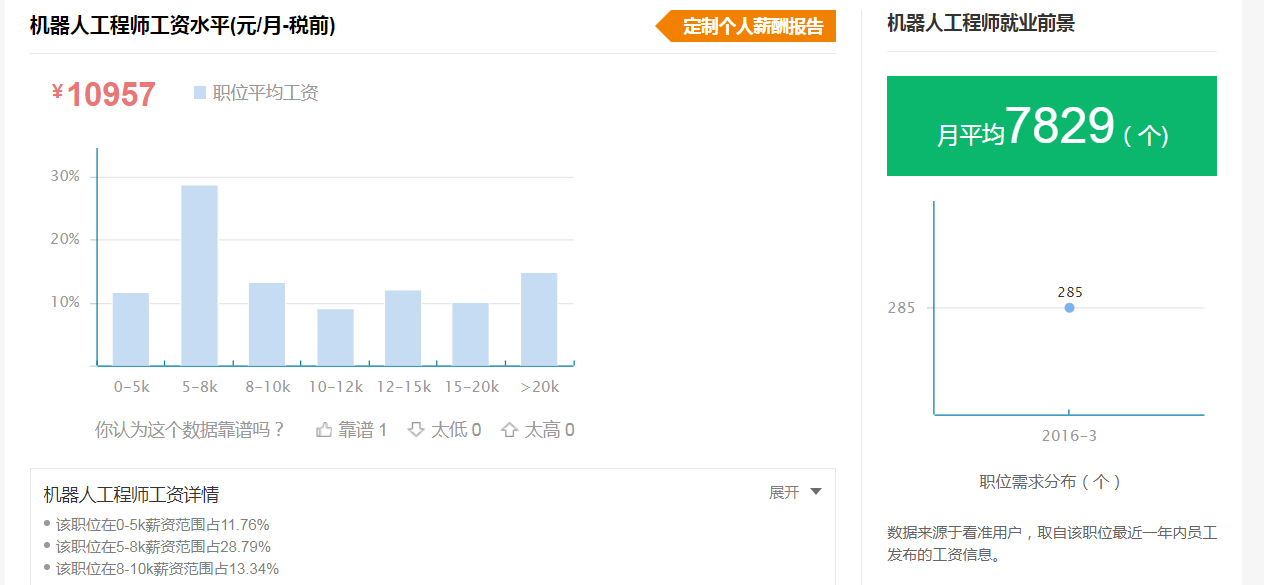Collapse the salary details disclosure triangle

point(815,491)
